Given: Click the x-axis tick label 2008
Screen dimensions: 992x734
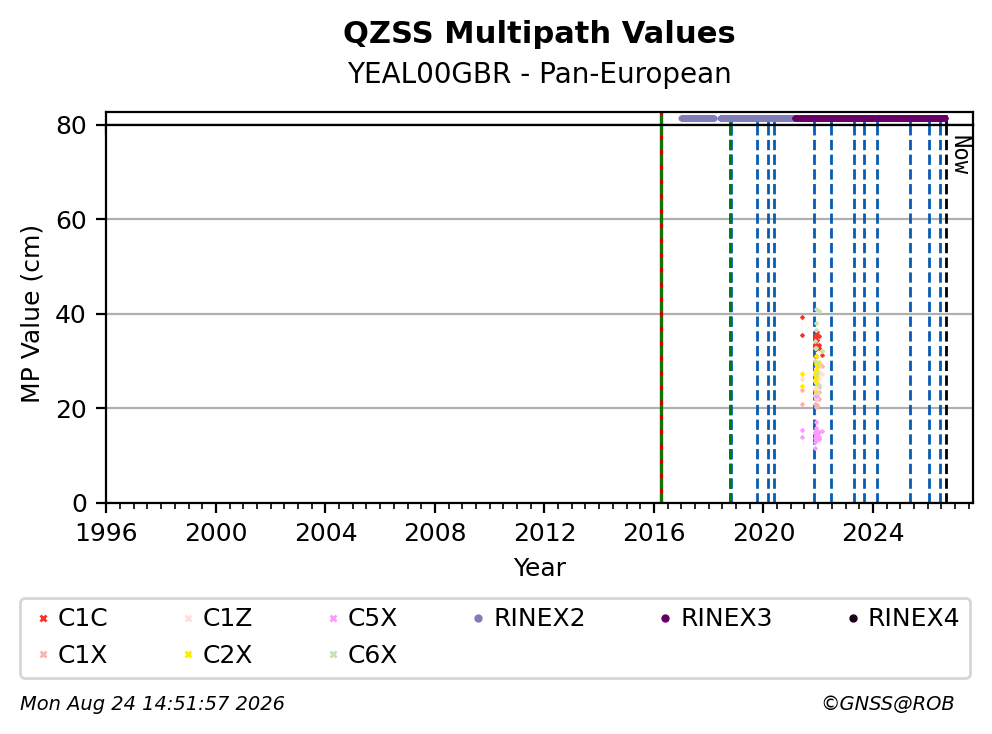Looking at the screenshot, I should click(435, 533).
